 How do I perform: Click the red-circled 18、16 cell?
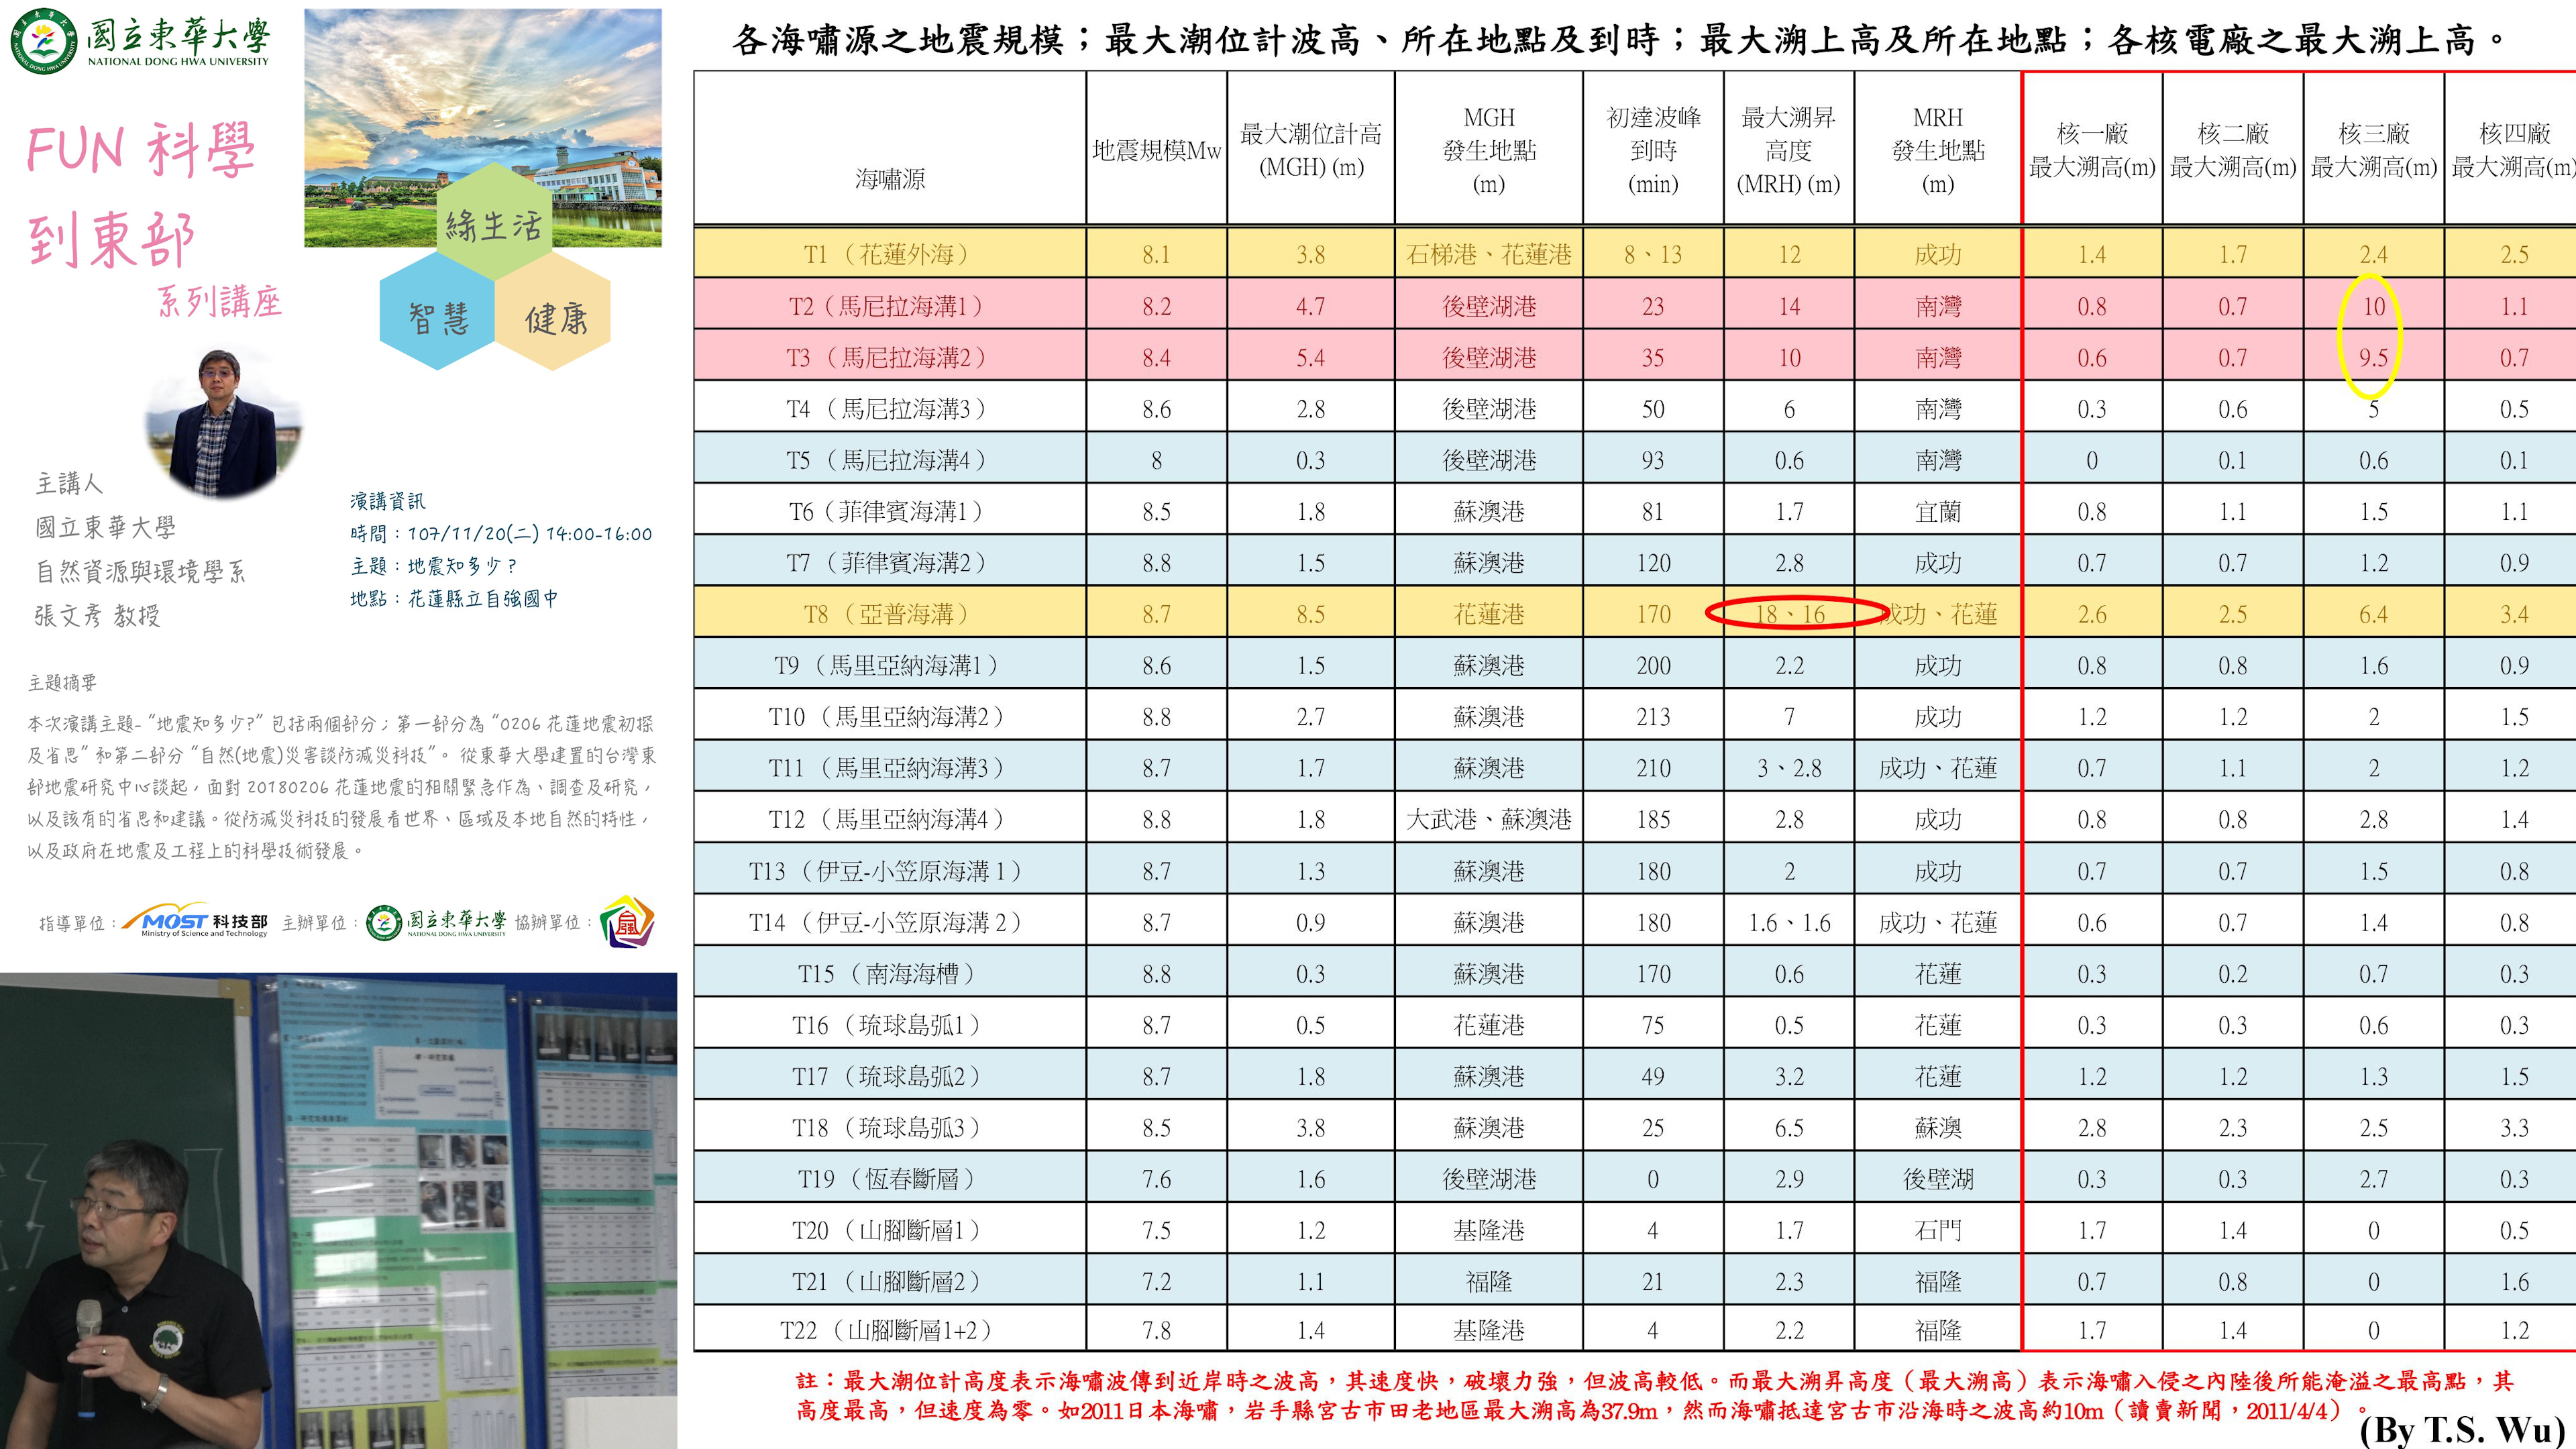point(1789,614)
